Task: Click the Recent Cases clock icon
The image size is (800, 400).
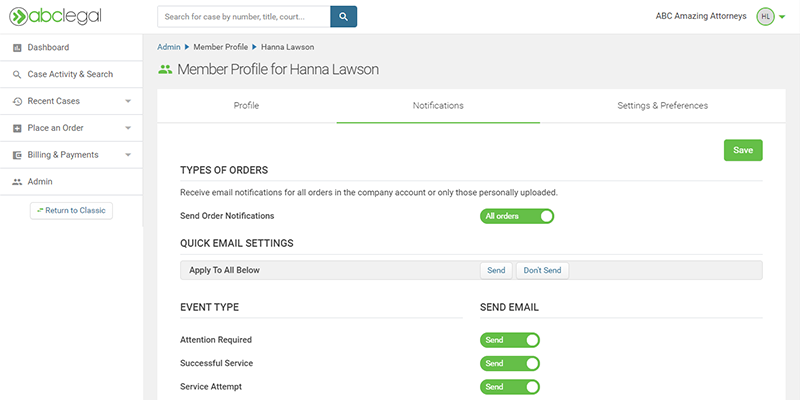Action: [17, 102]
